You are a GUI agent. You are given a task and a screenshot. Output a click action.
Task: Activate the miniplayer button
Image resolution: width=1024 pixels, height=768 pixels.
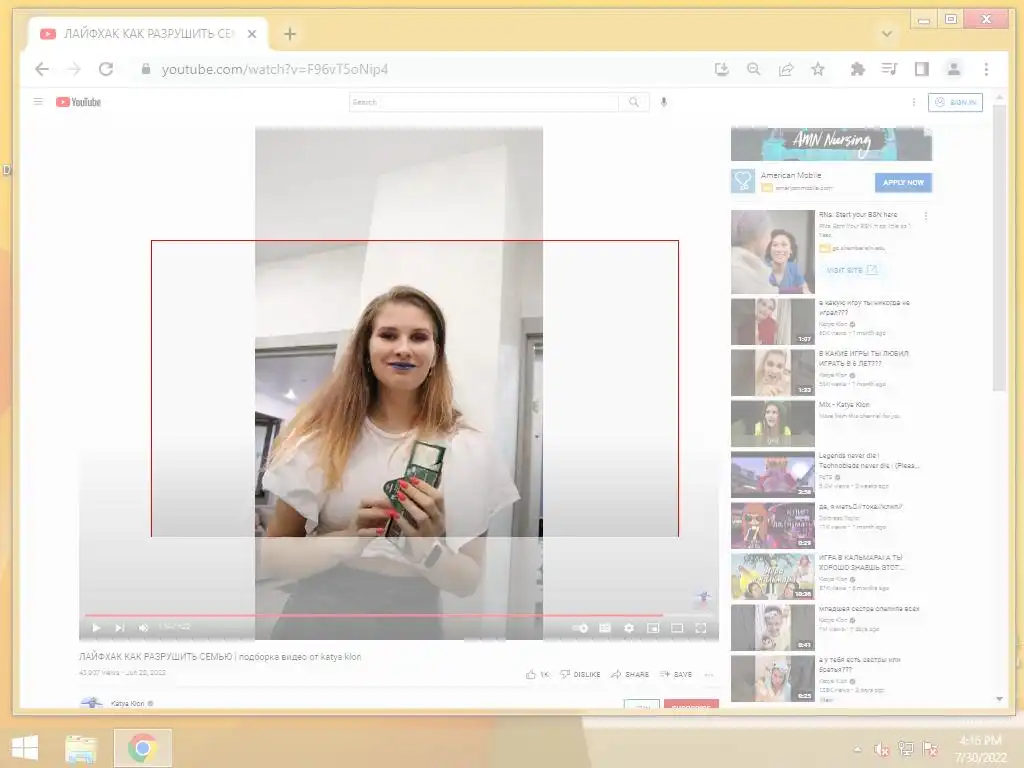pyautogui.click(x=653, y=628)
